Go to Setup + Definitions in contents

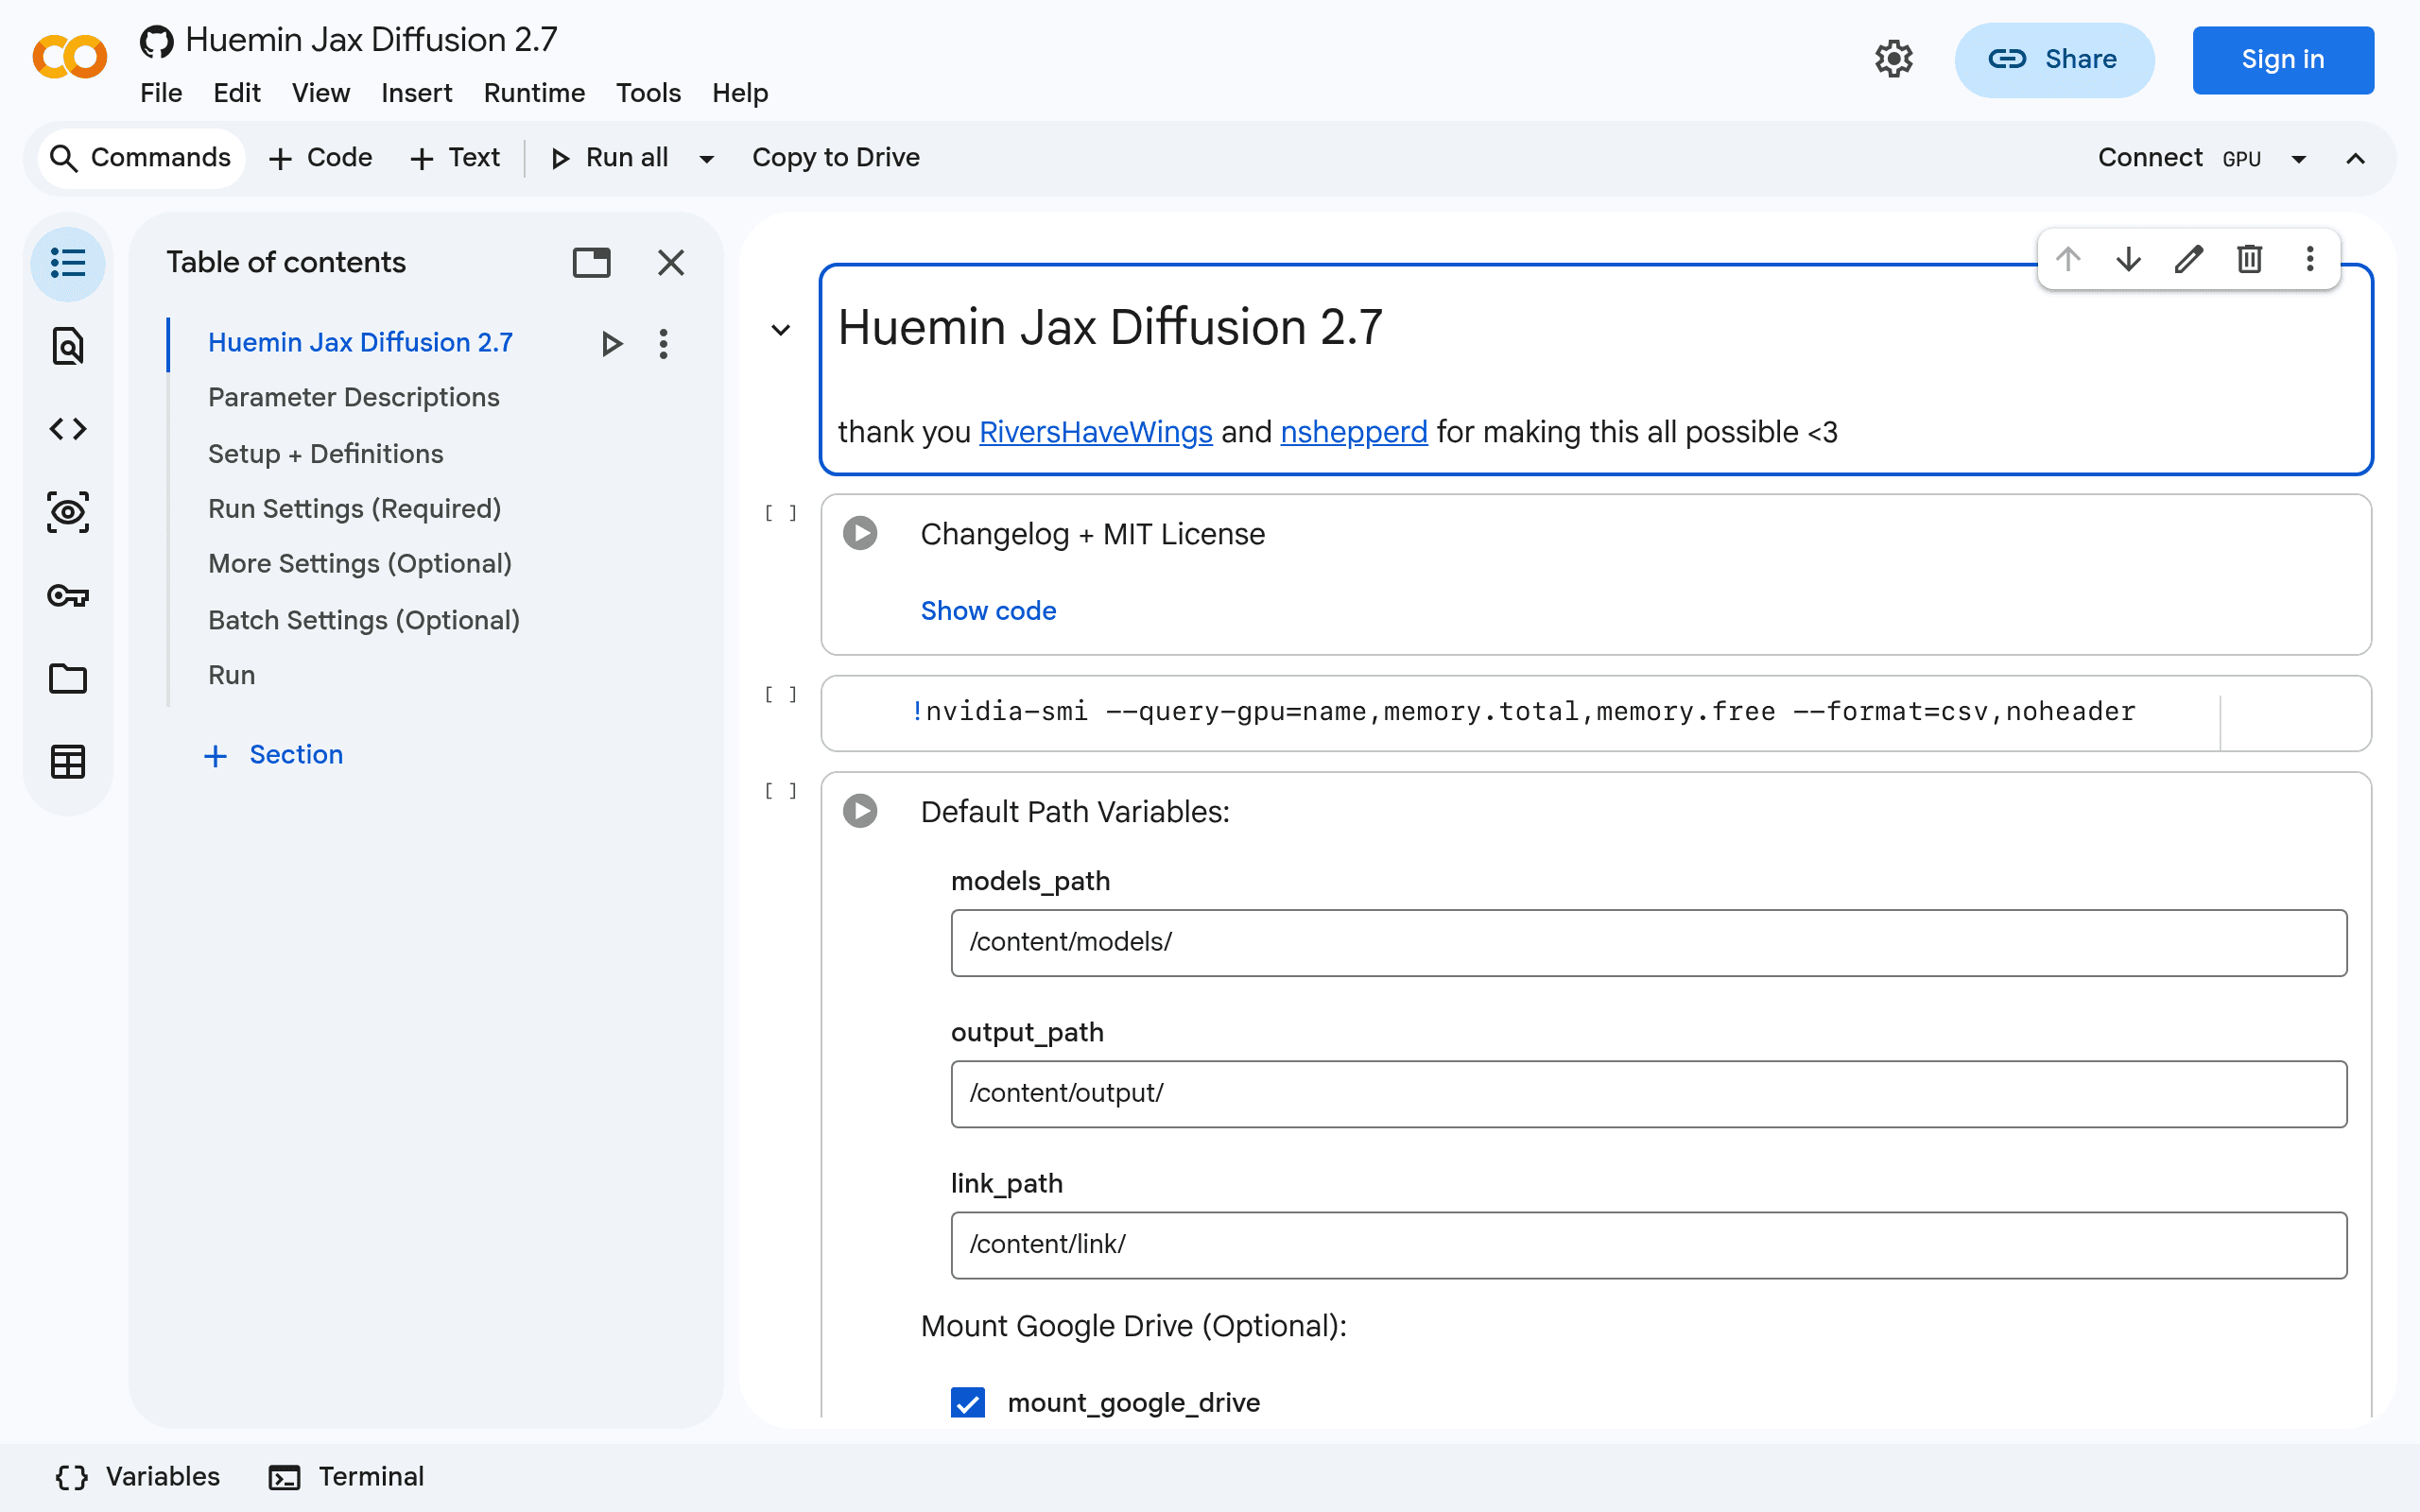(x=326, y=454)
